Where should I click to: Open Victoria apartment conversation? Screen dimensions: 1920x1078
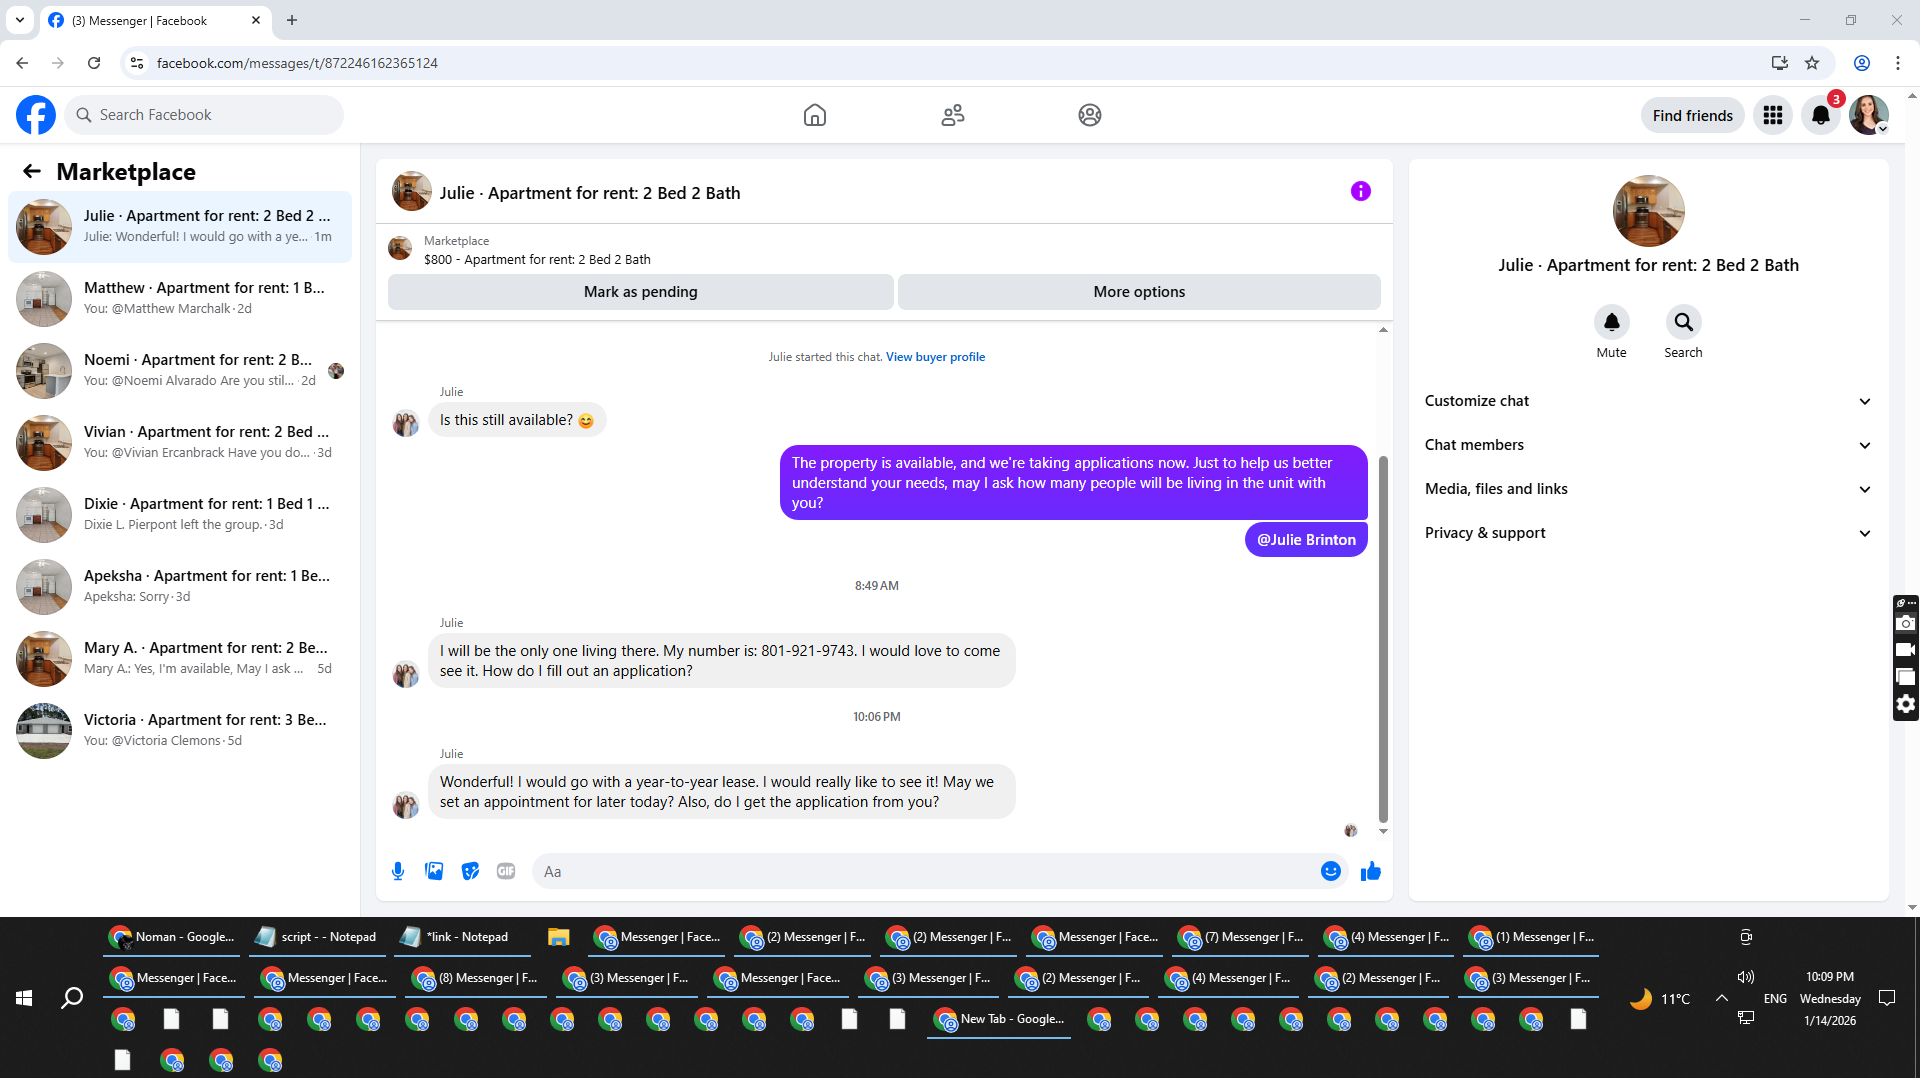tap(180, 731)
